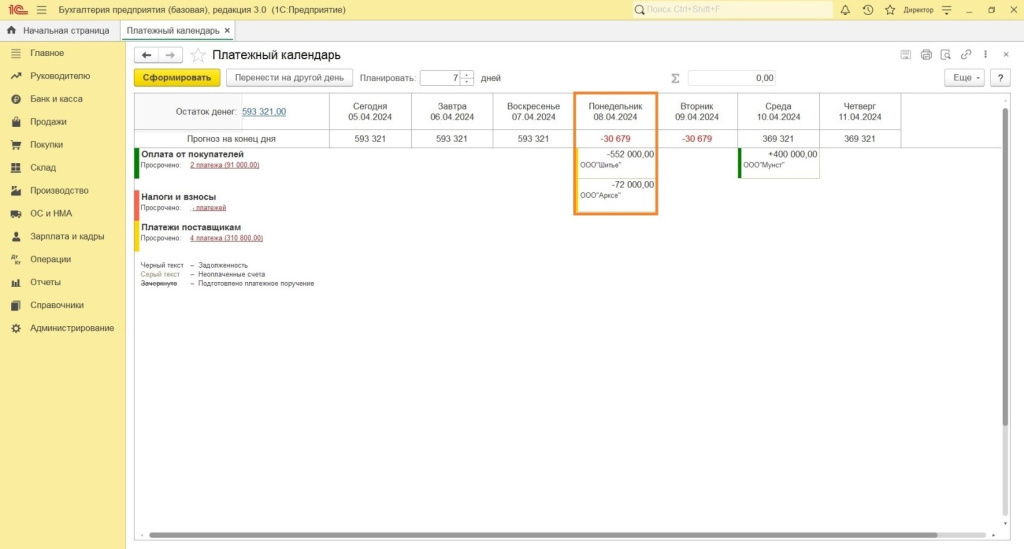The width and height of the screenshot is (1024, 549).
Task: Open the three-dots form options menu
Action: 986,55
